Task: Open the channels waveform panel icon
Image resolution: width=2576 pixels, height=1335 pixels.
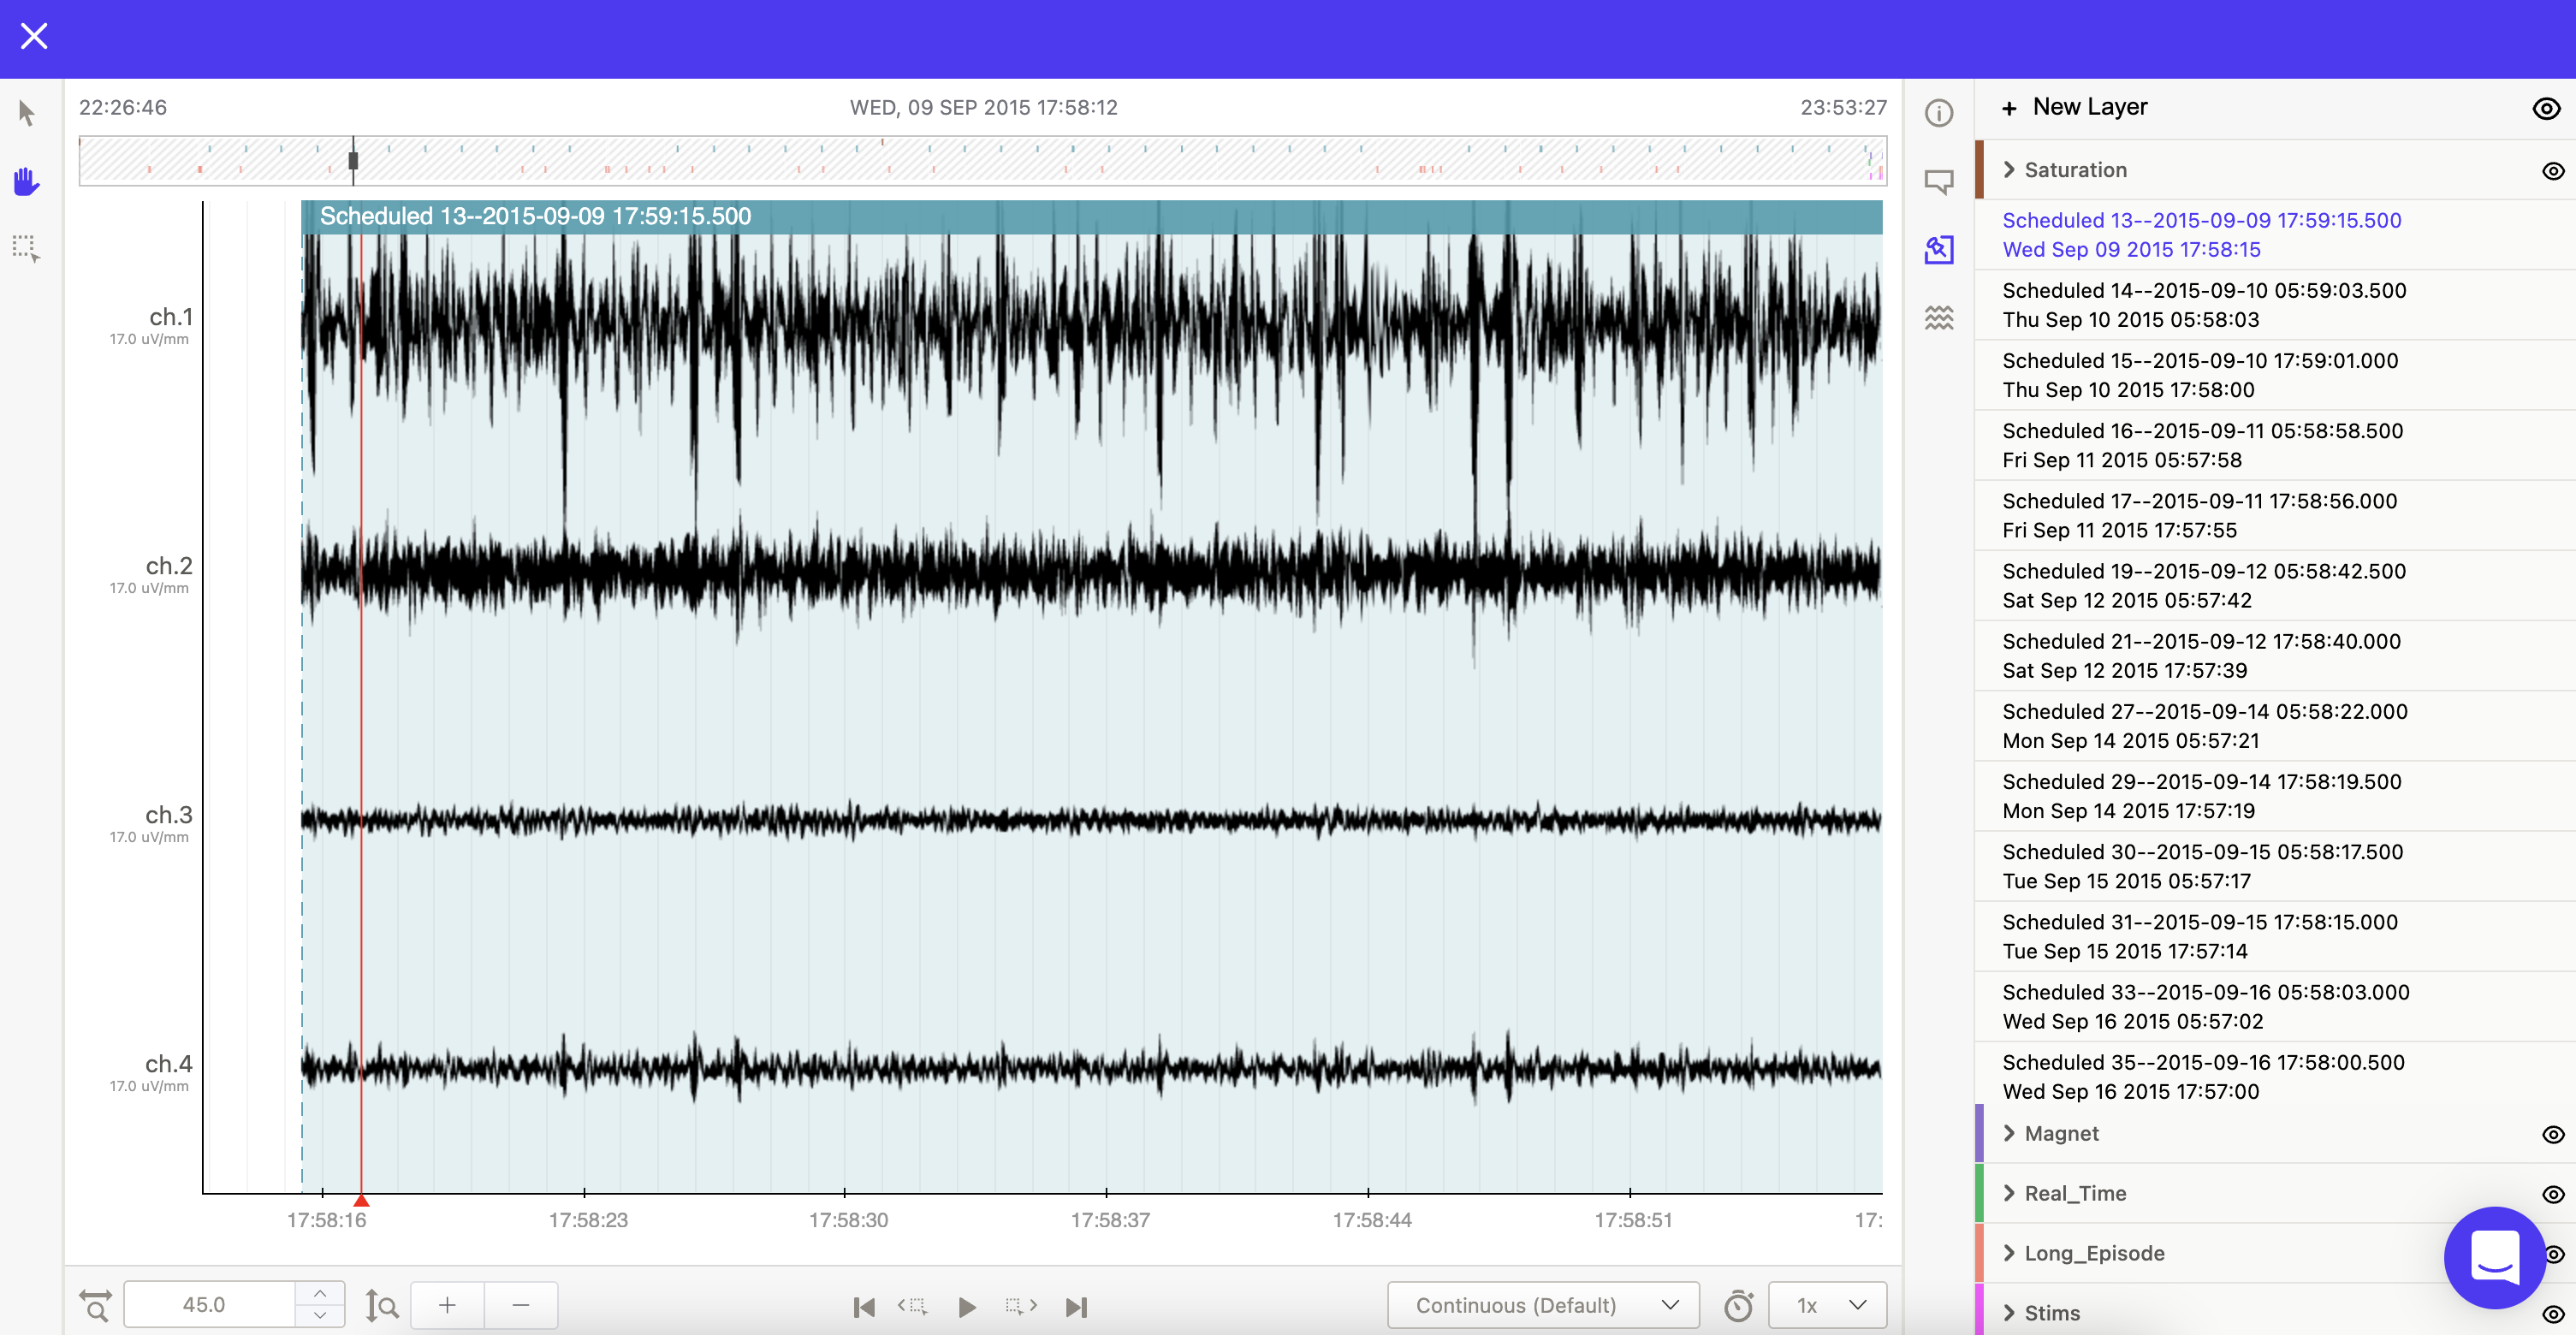Action: (1938, 318)
